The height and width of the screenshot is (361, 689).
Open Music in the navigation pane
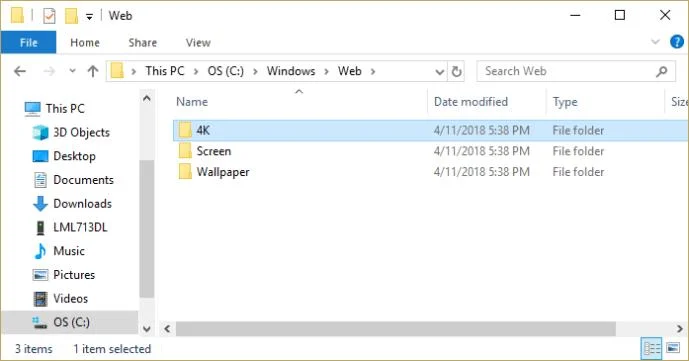pos(69,251)
